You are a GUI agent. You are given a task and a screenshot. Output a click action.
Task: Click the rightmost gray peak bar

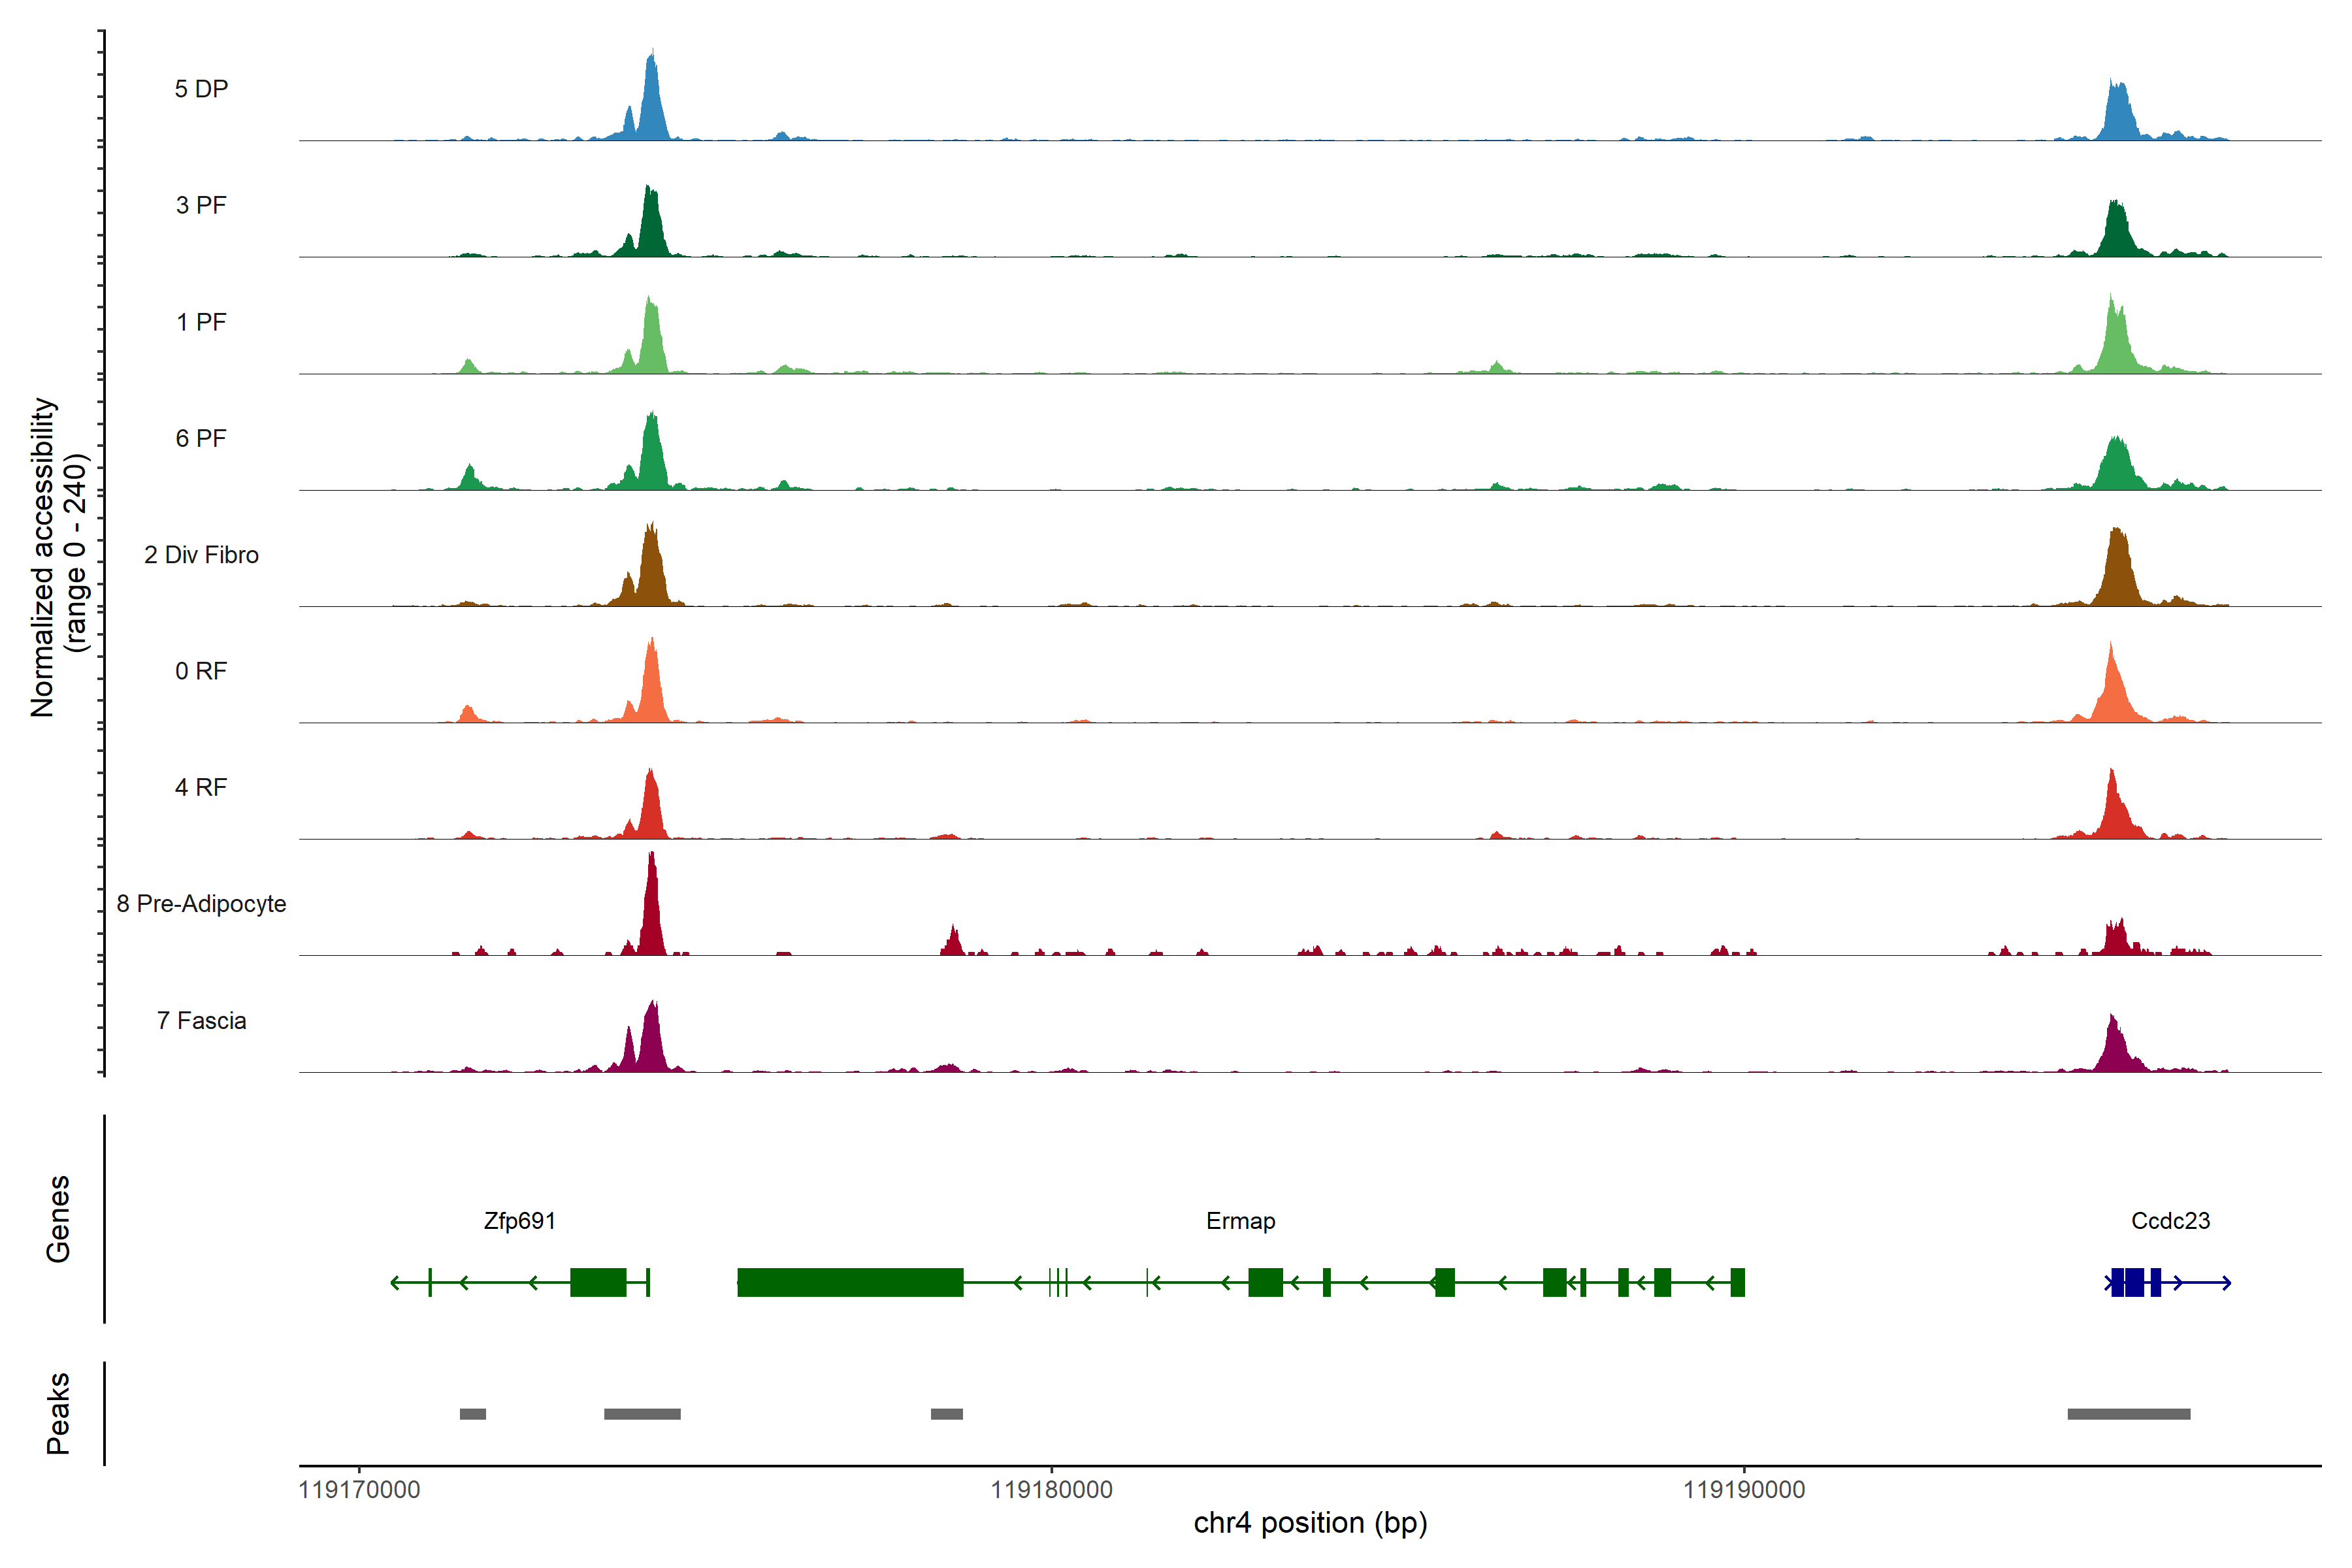(x=2128, y=1414)
